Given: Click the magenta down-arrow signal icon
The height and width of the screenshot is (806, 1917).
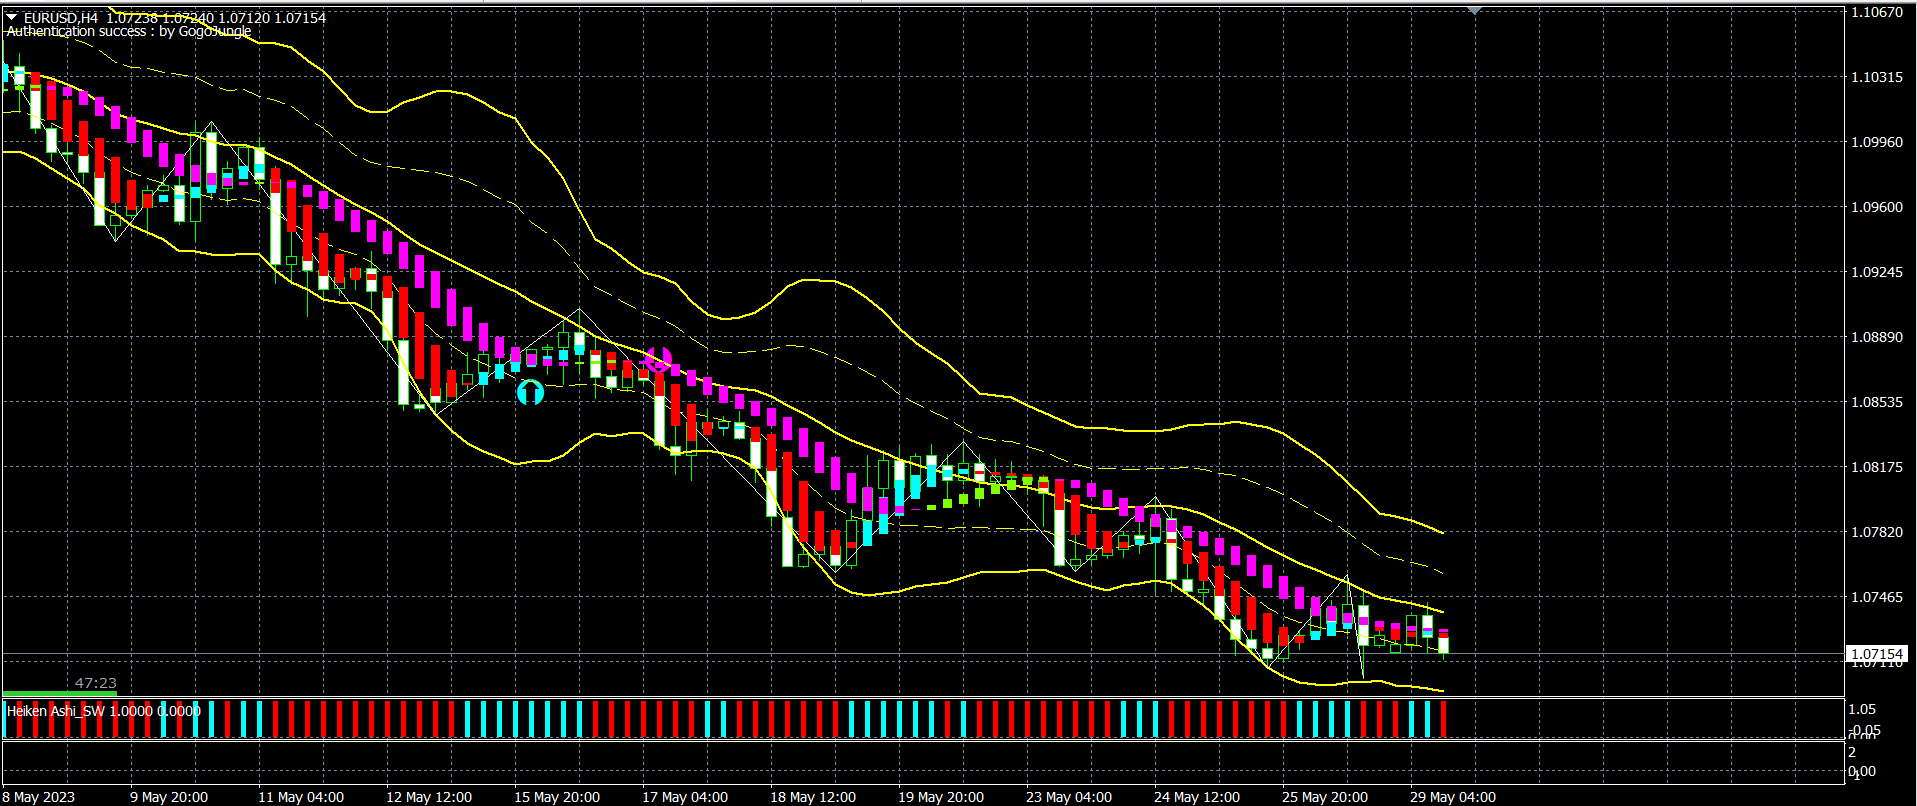Looking at the screenshot, I should [x=657, y=360].
